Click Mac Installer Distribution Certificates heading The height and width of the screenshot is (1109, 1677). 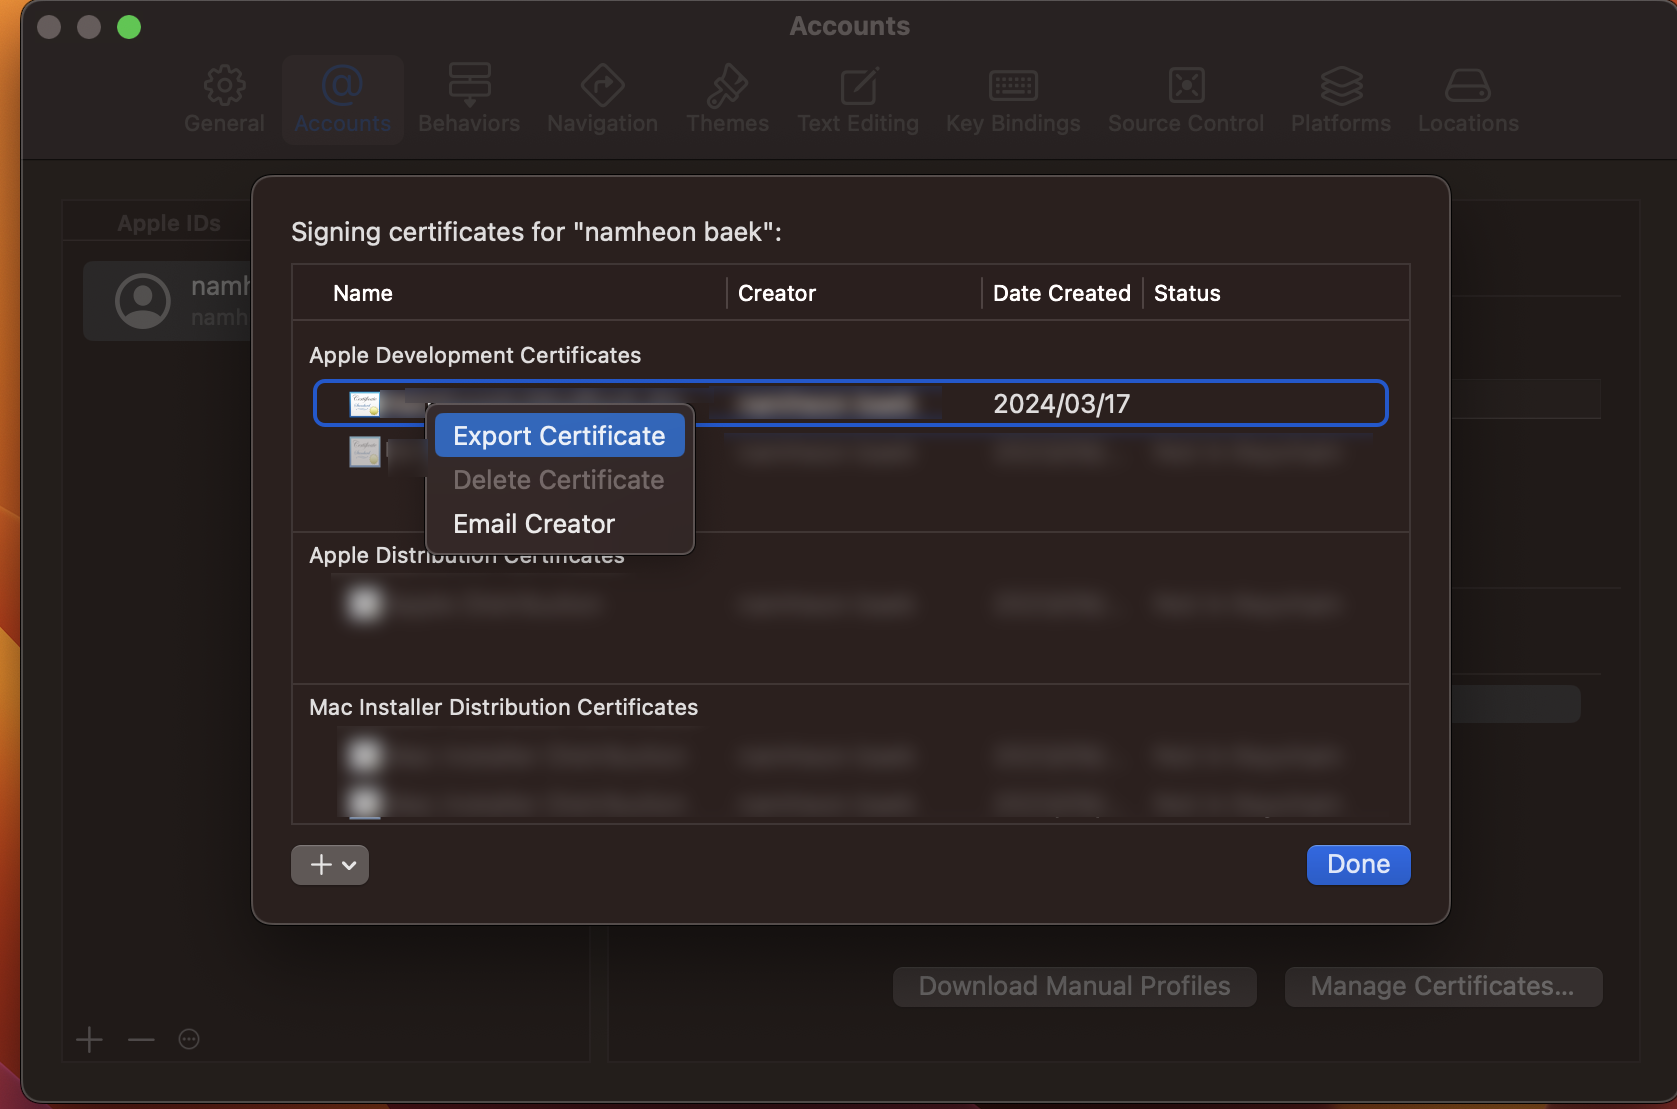click(x=504, y=707)
